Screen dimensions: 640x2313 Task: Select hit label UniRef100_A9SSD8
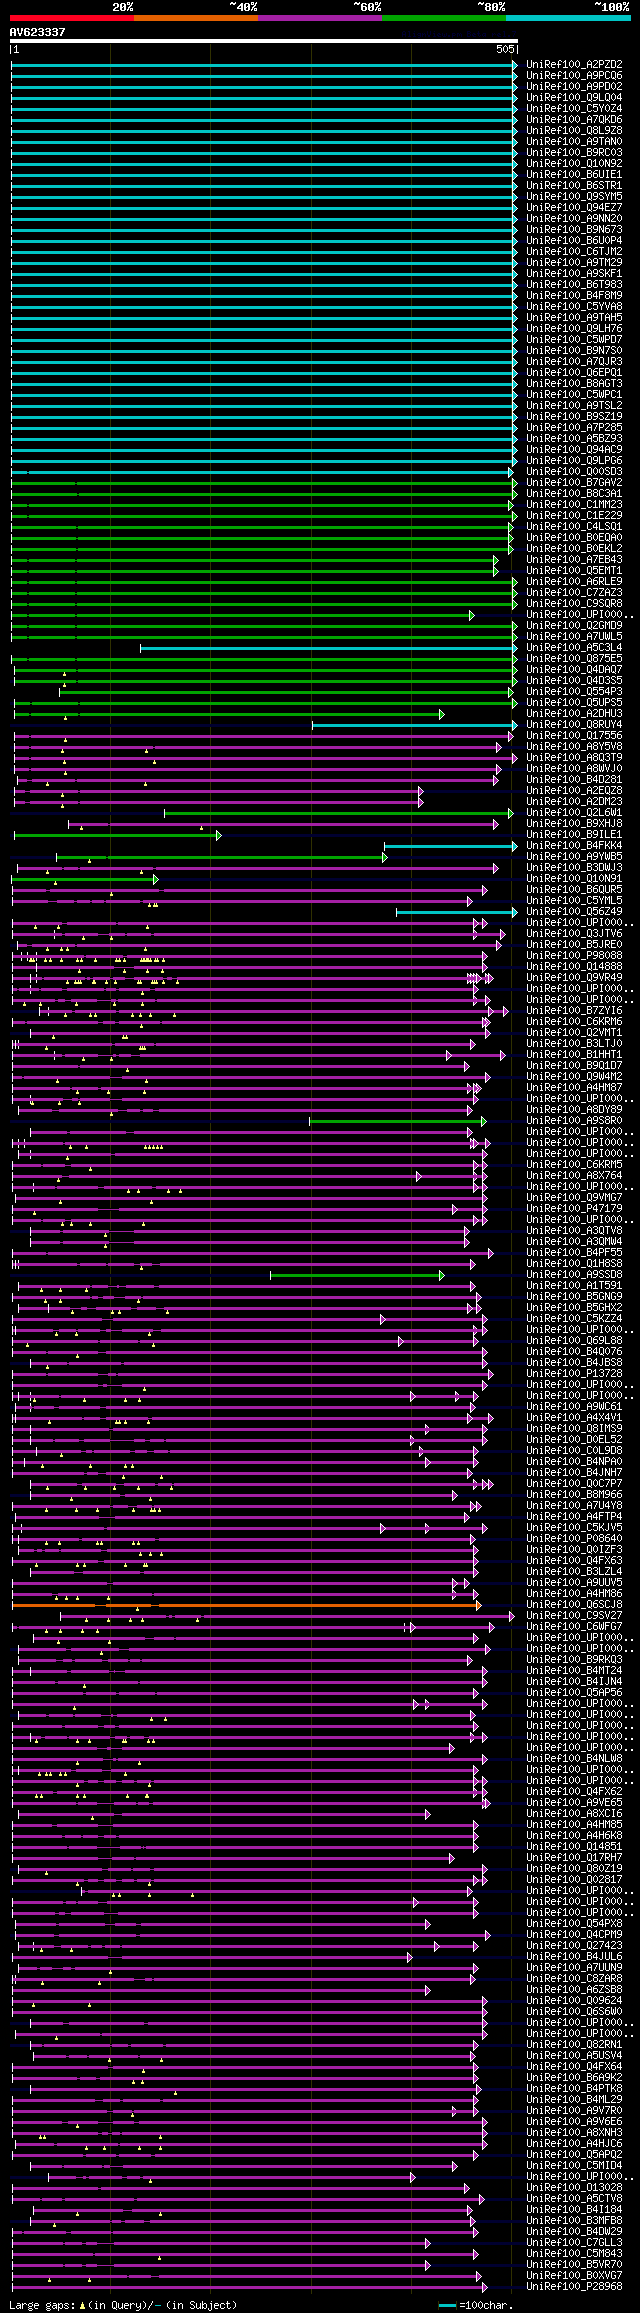pyautogui.click(x=574, y=1274)
